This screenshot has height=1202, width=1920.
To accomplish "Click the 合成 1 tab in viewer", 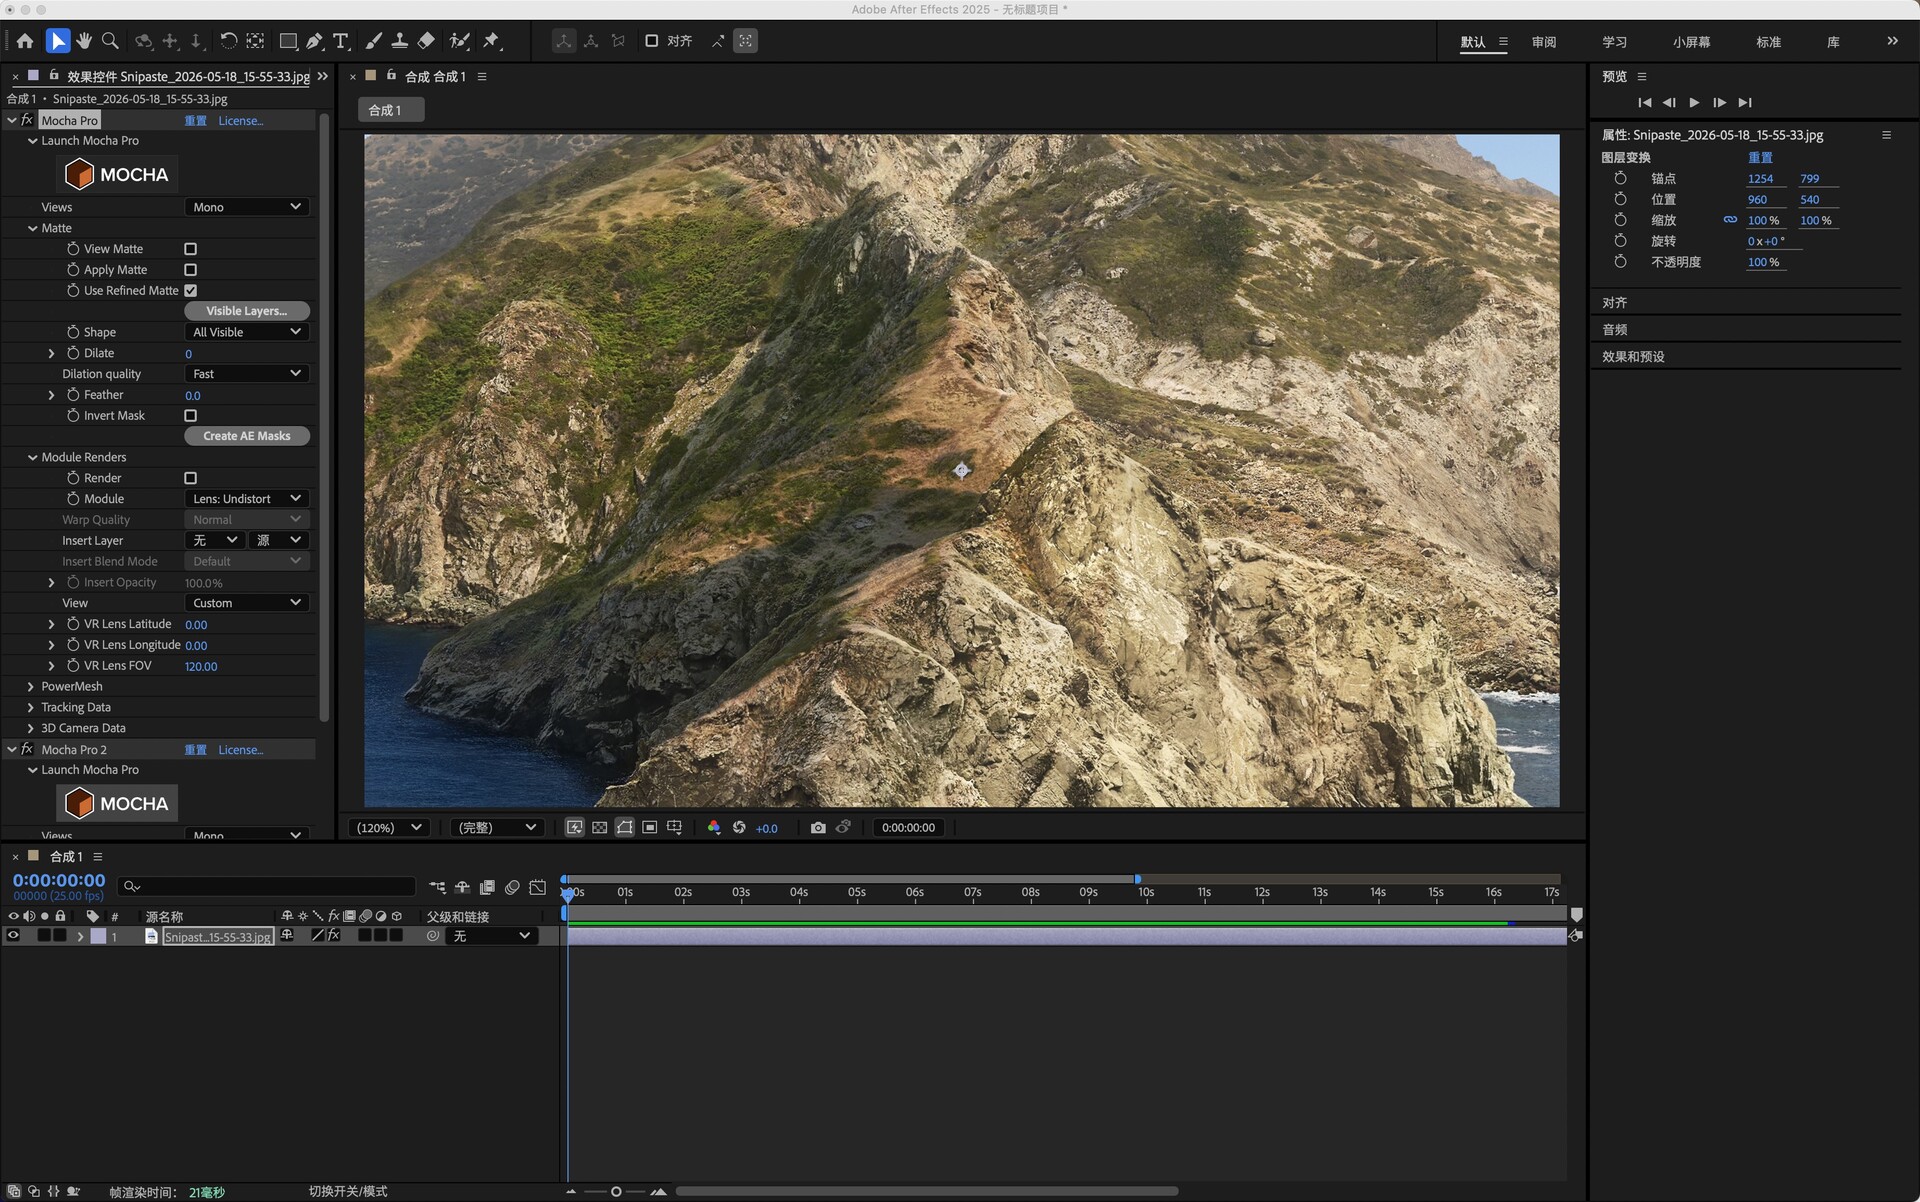I will coord(390,110).
